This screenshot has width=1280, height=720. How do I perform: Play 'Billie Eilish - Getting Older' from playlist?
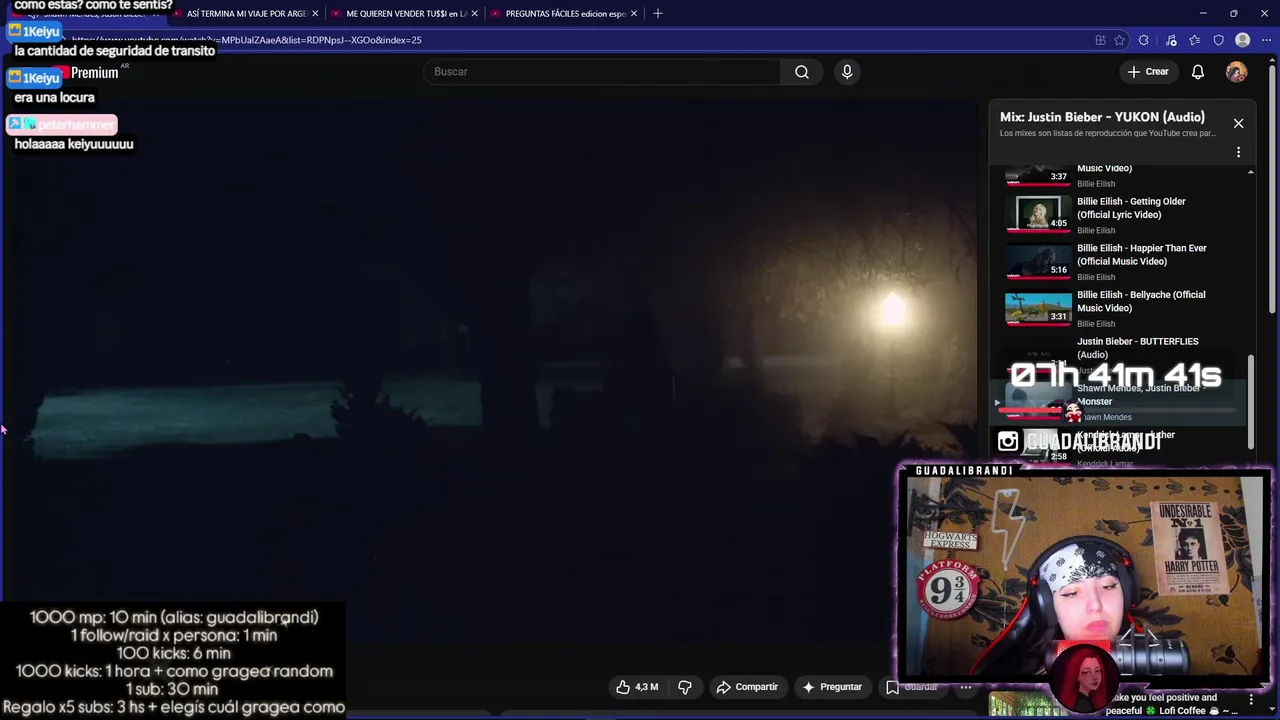[1131, 208]
